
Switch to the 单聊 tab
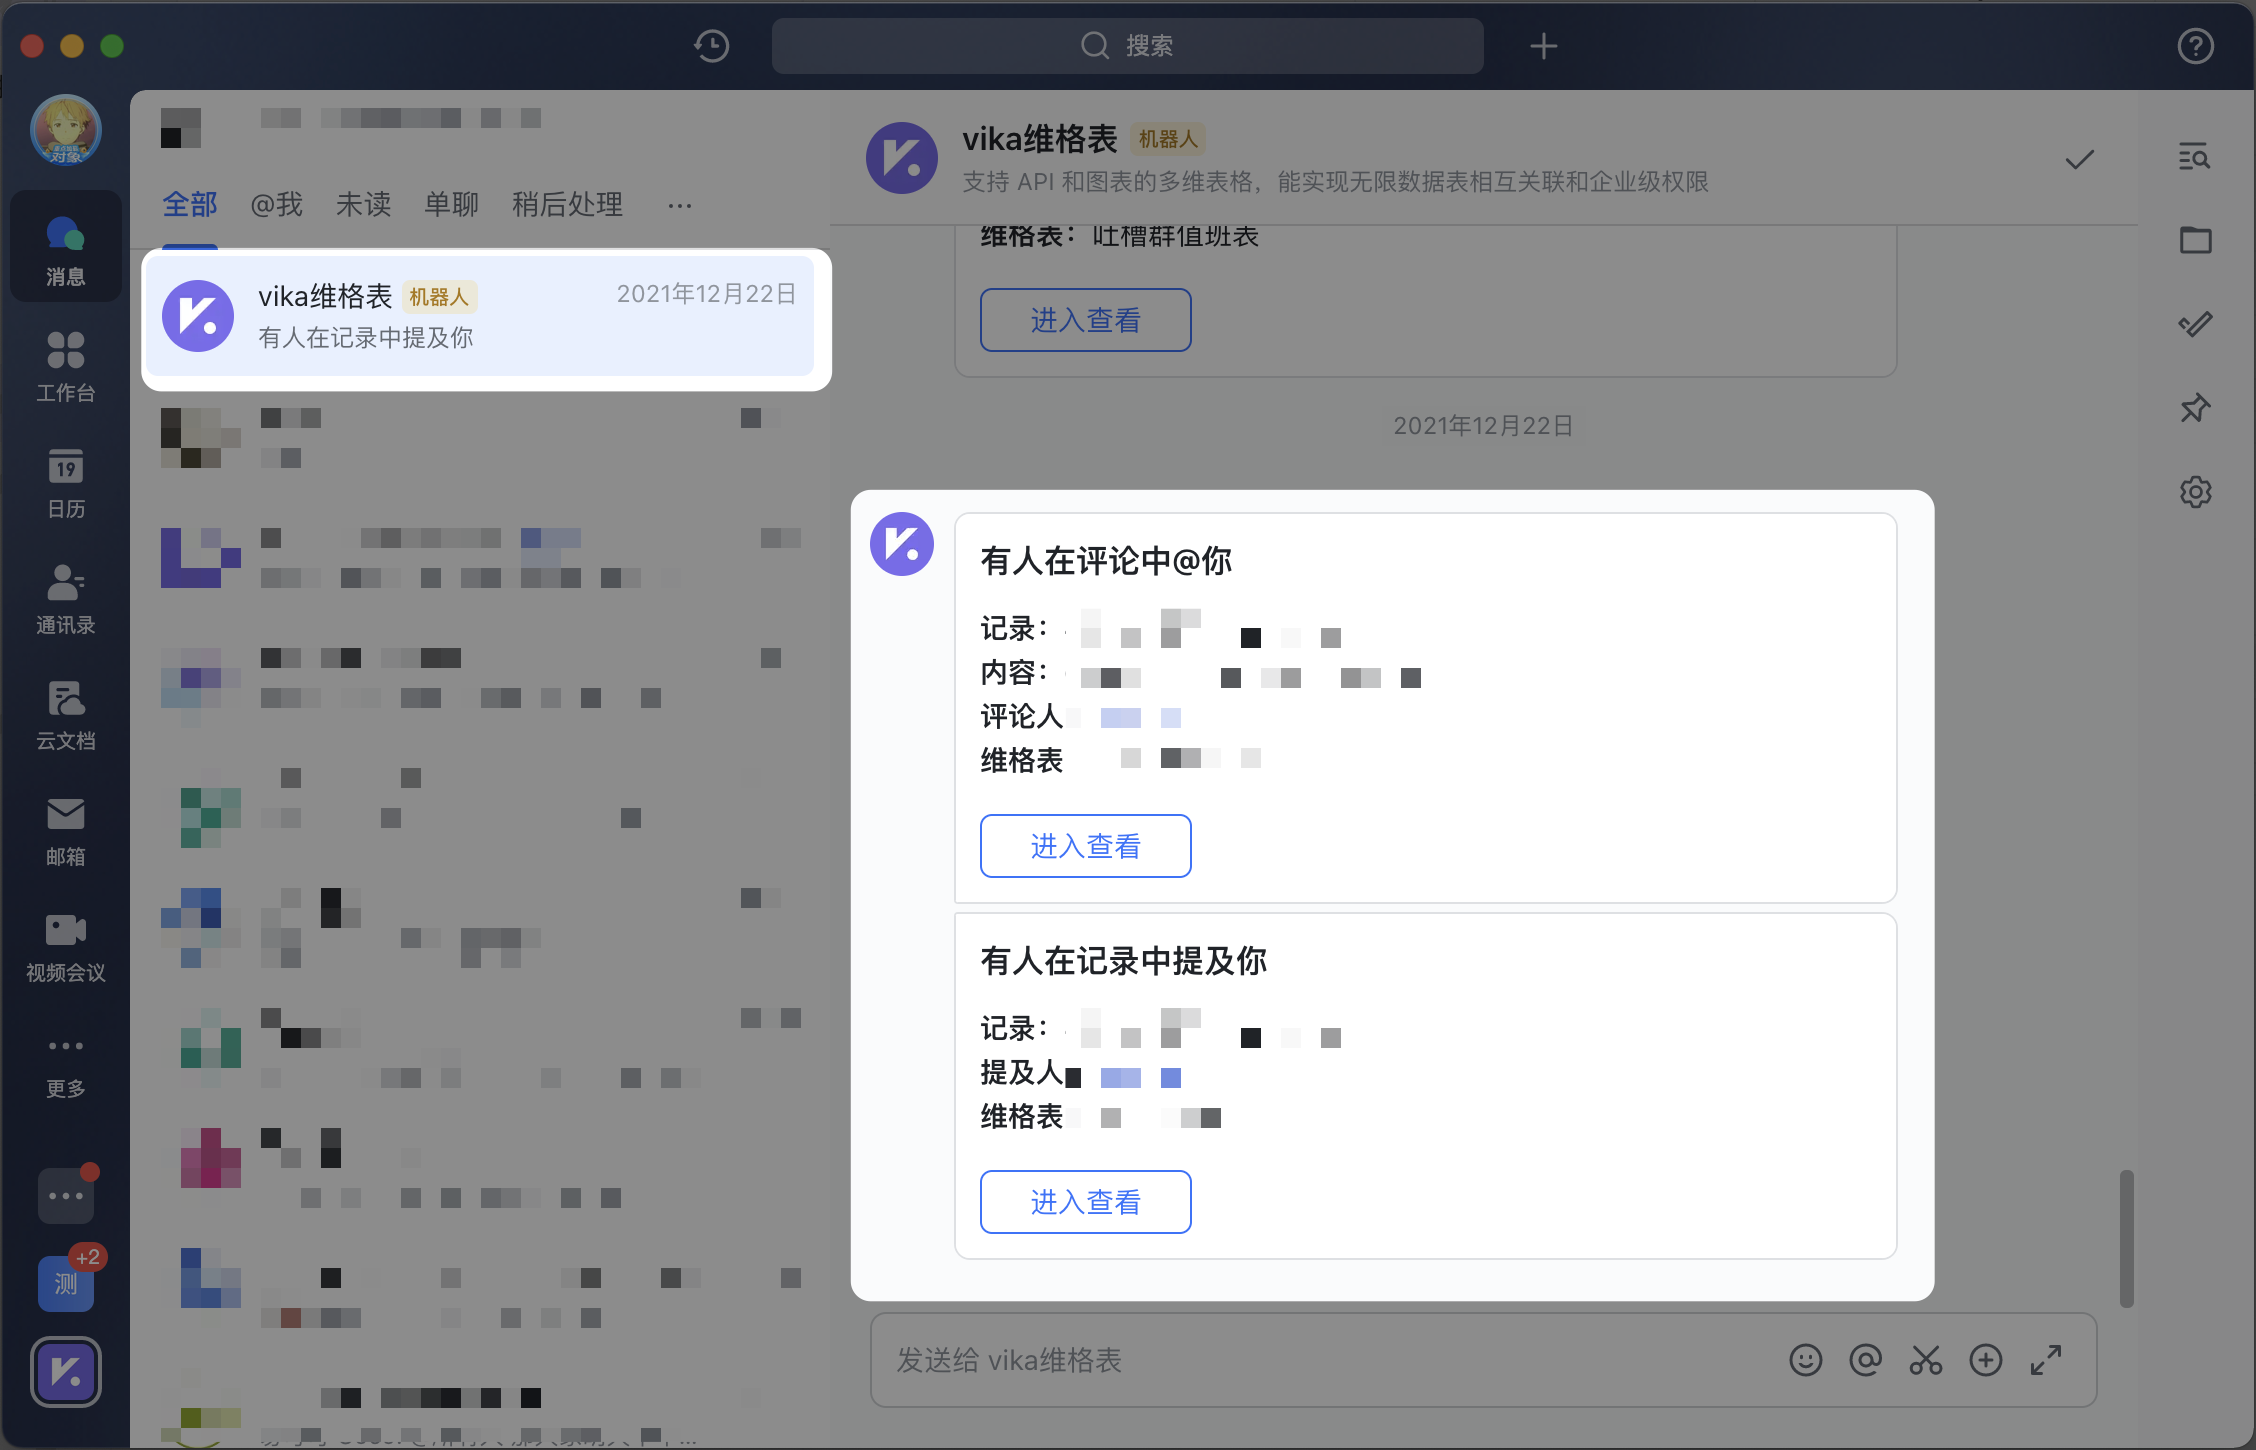pos(451,204)
